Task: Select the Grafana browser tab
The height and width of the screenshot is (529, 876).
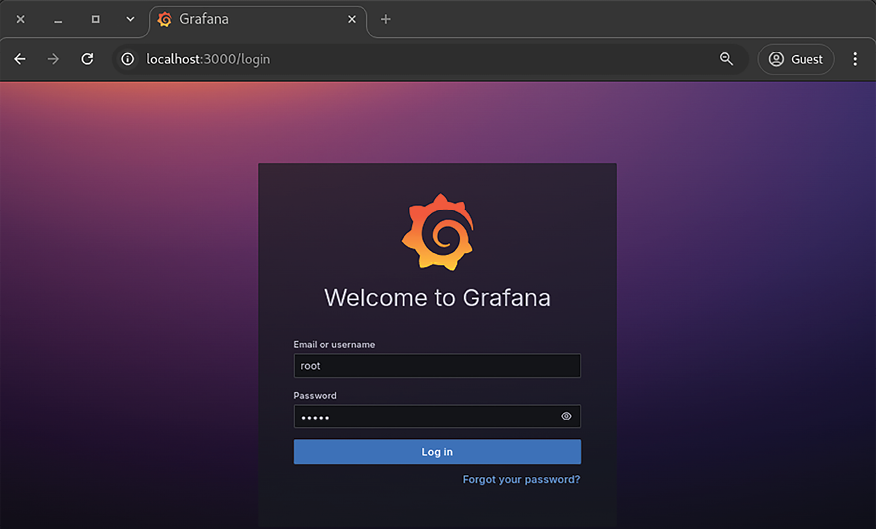Action: 250,19
